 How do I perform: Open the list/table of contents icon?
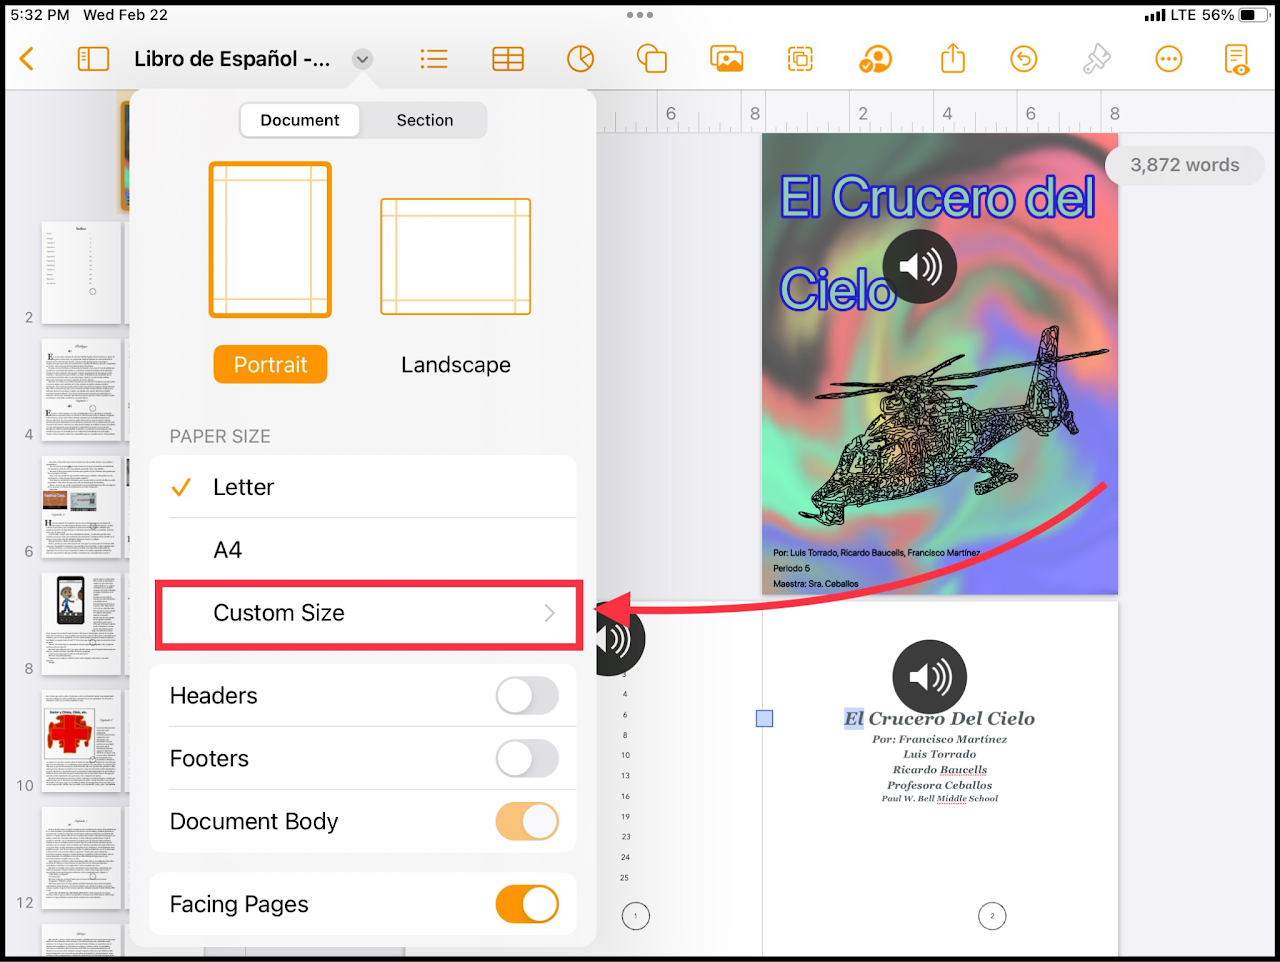(434, 59)
